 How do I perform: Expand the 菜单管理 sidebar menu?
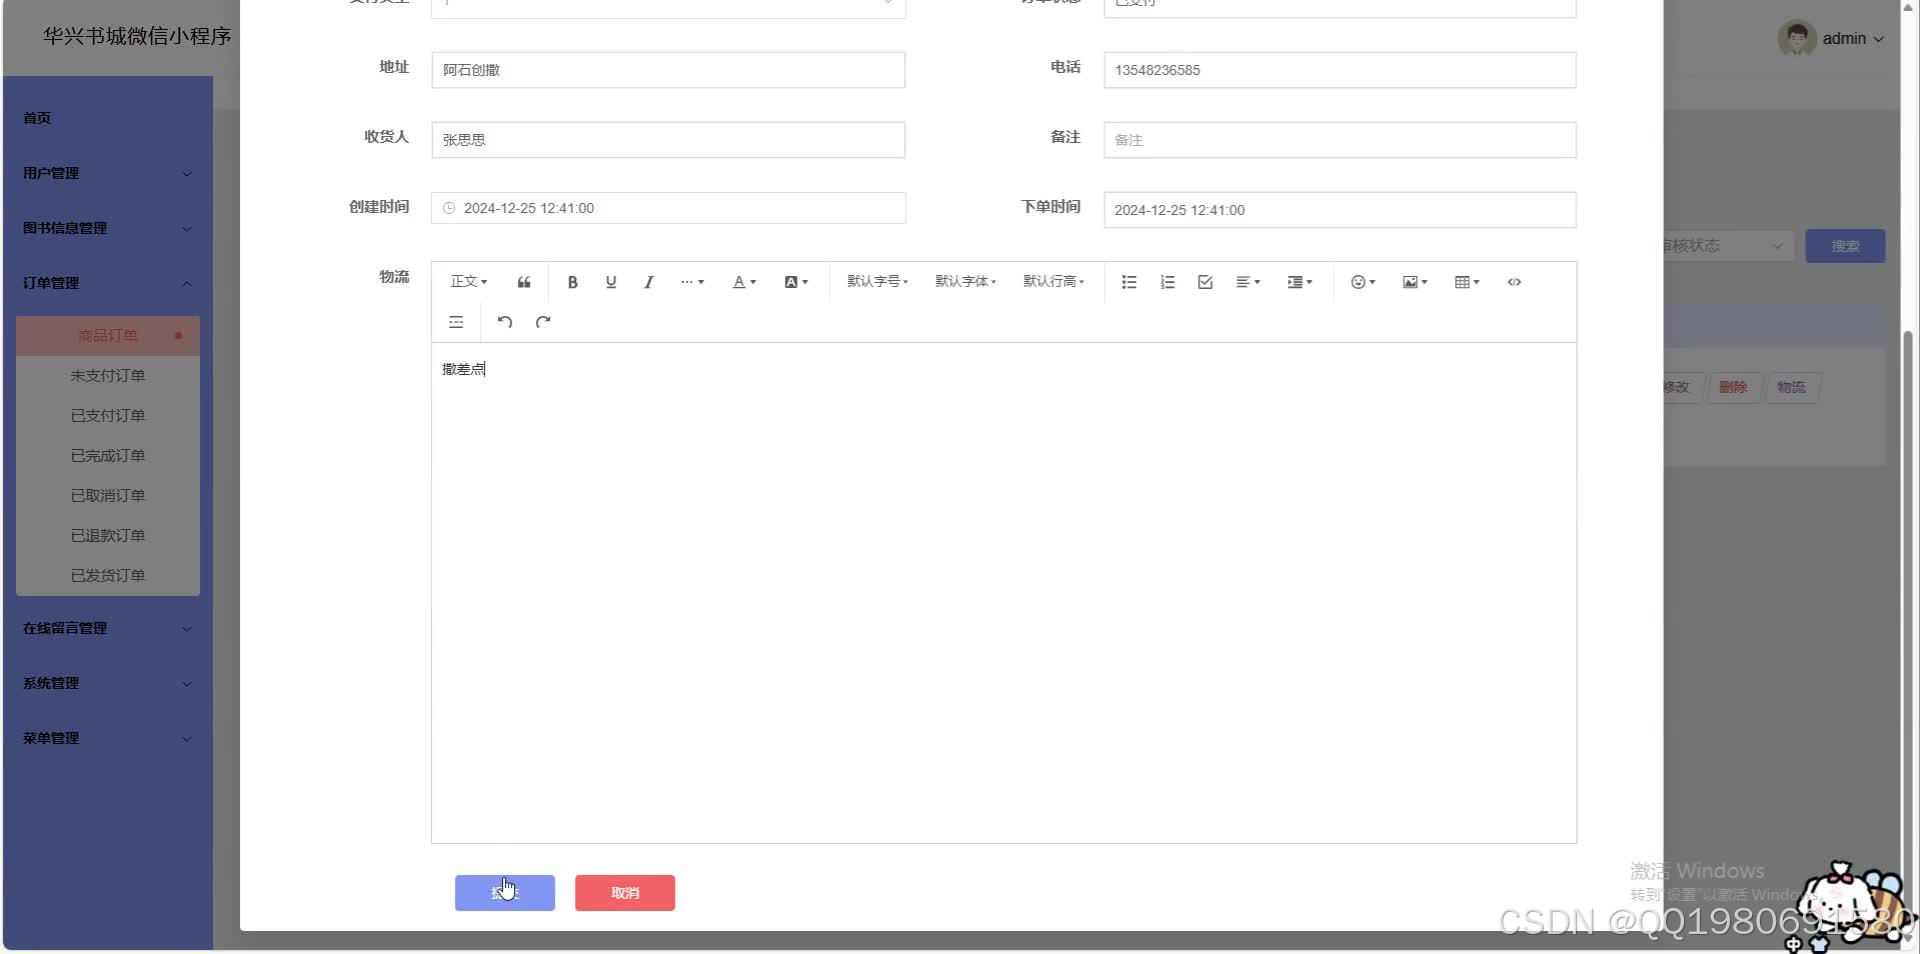pos(108,738)
